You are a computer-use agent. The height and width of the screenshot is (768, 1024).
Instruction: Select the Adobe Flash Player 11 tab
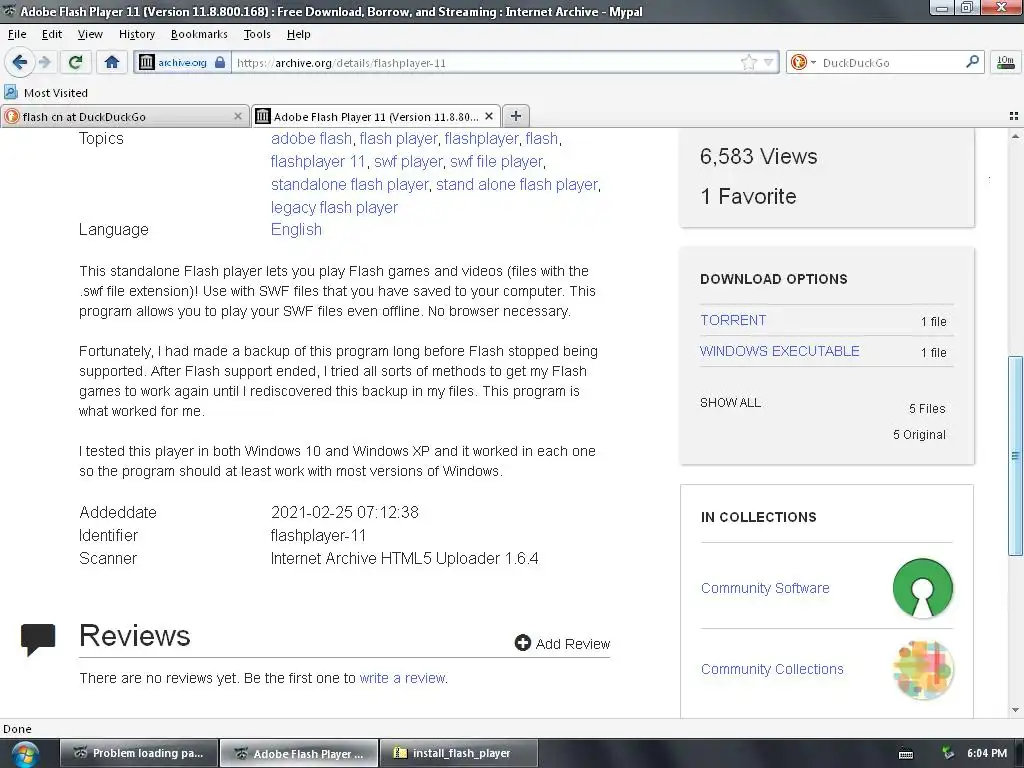click(x=376, y=116)
